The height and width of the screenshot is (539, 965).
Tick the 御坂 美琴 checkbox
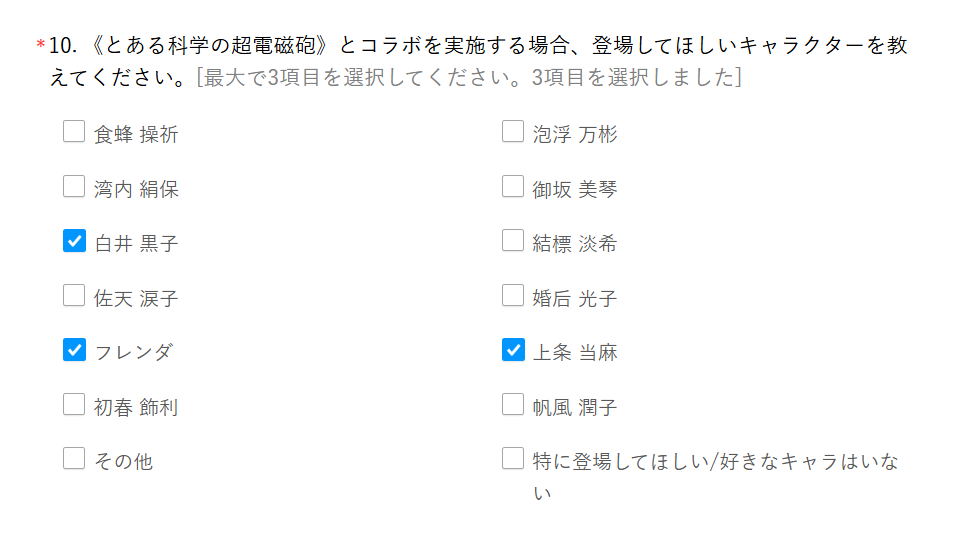pyautogui.click(x=513, y=186)
